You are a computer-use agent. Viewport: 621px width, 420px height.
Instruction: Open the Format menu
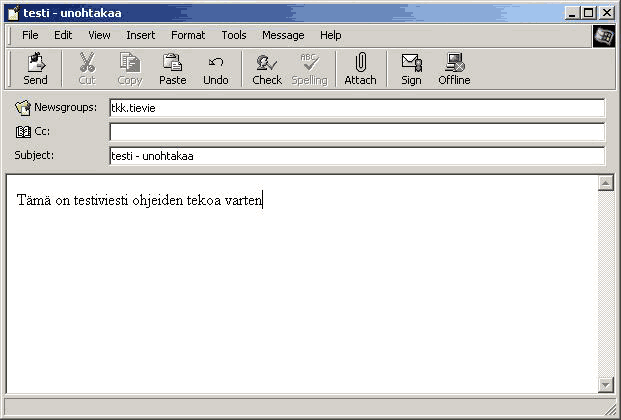point(188,35)
